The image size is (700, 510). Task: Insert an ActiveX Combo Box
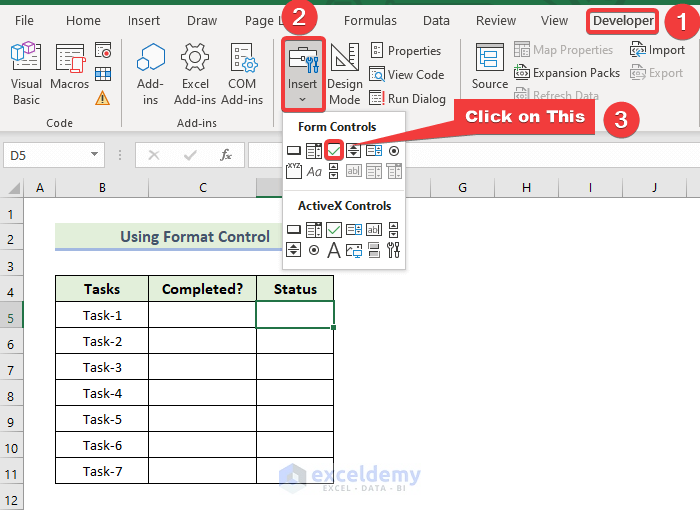click(314, 230)
